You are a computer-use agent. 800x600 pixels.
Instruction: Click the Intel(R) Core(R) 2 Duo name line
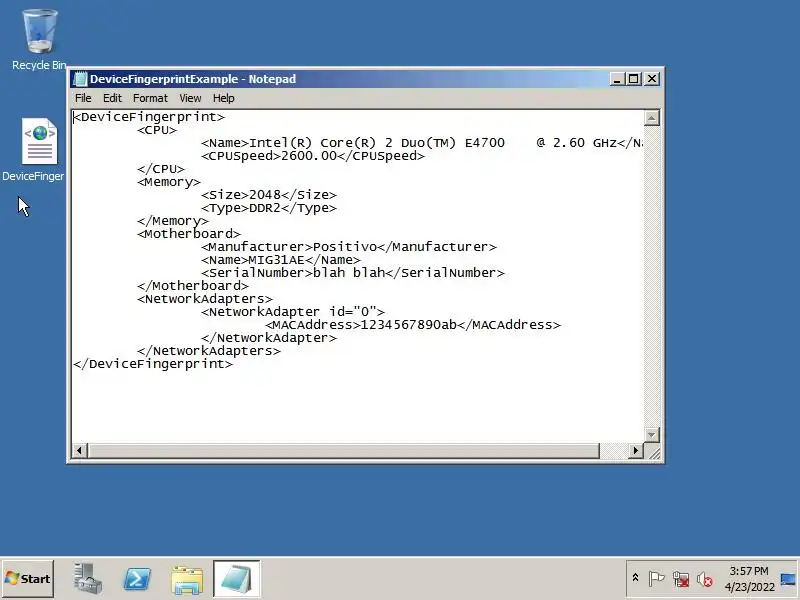(421, 143)
